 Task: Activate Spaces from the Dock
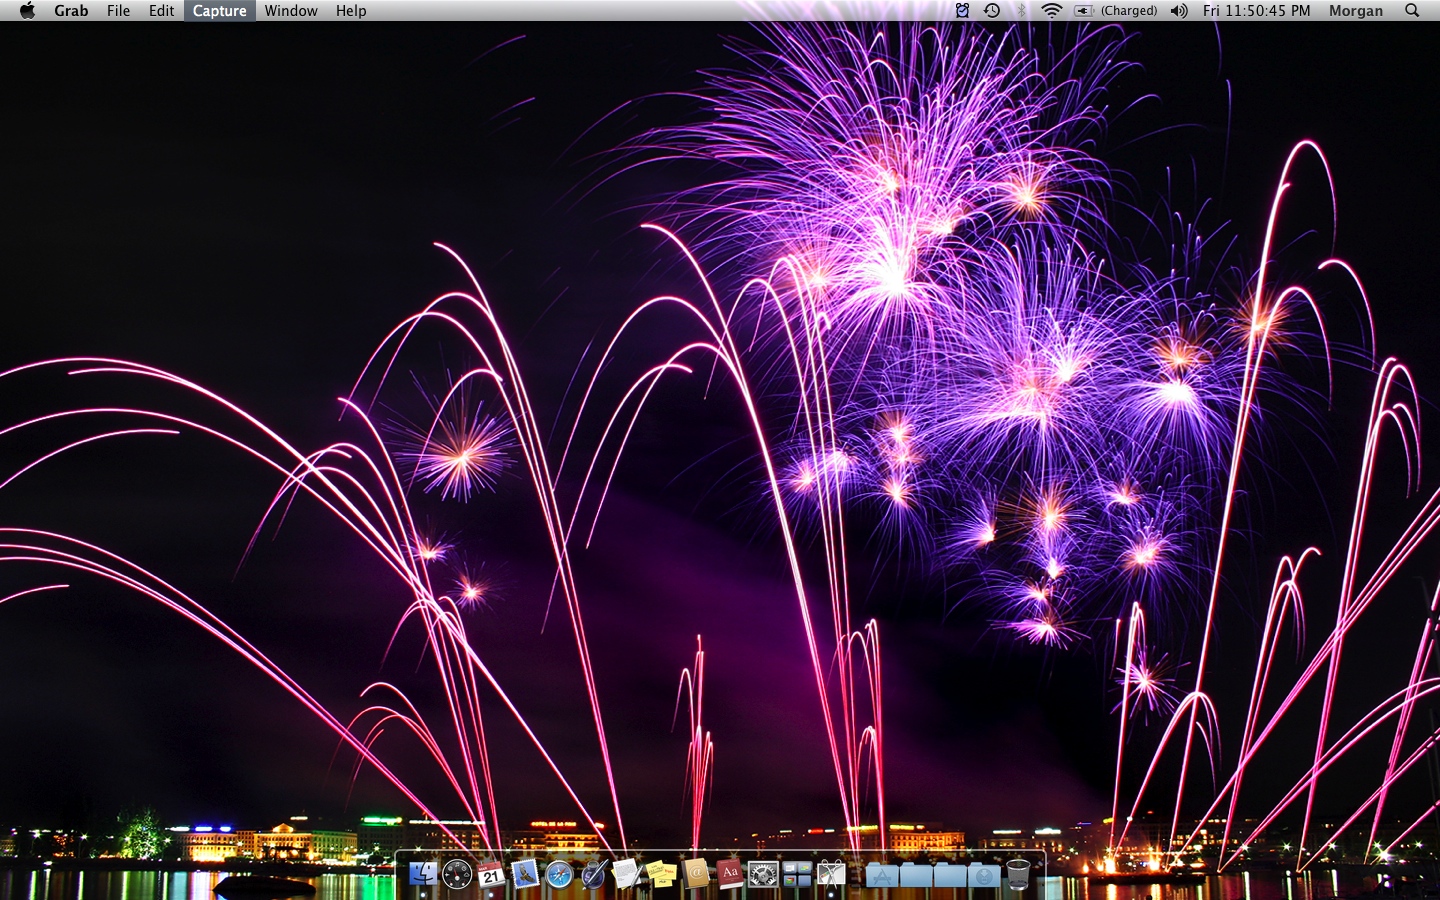[797, 874]
